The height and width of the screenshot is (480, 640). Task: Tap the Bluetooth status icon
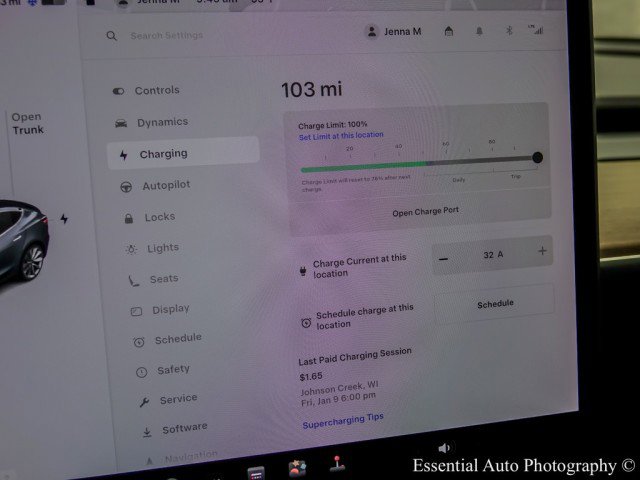click(x=508, y=31)
